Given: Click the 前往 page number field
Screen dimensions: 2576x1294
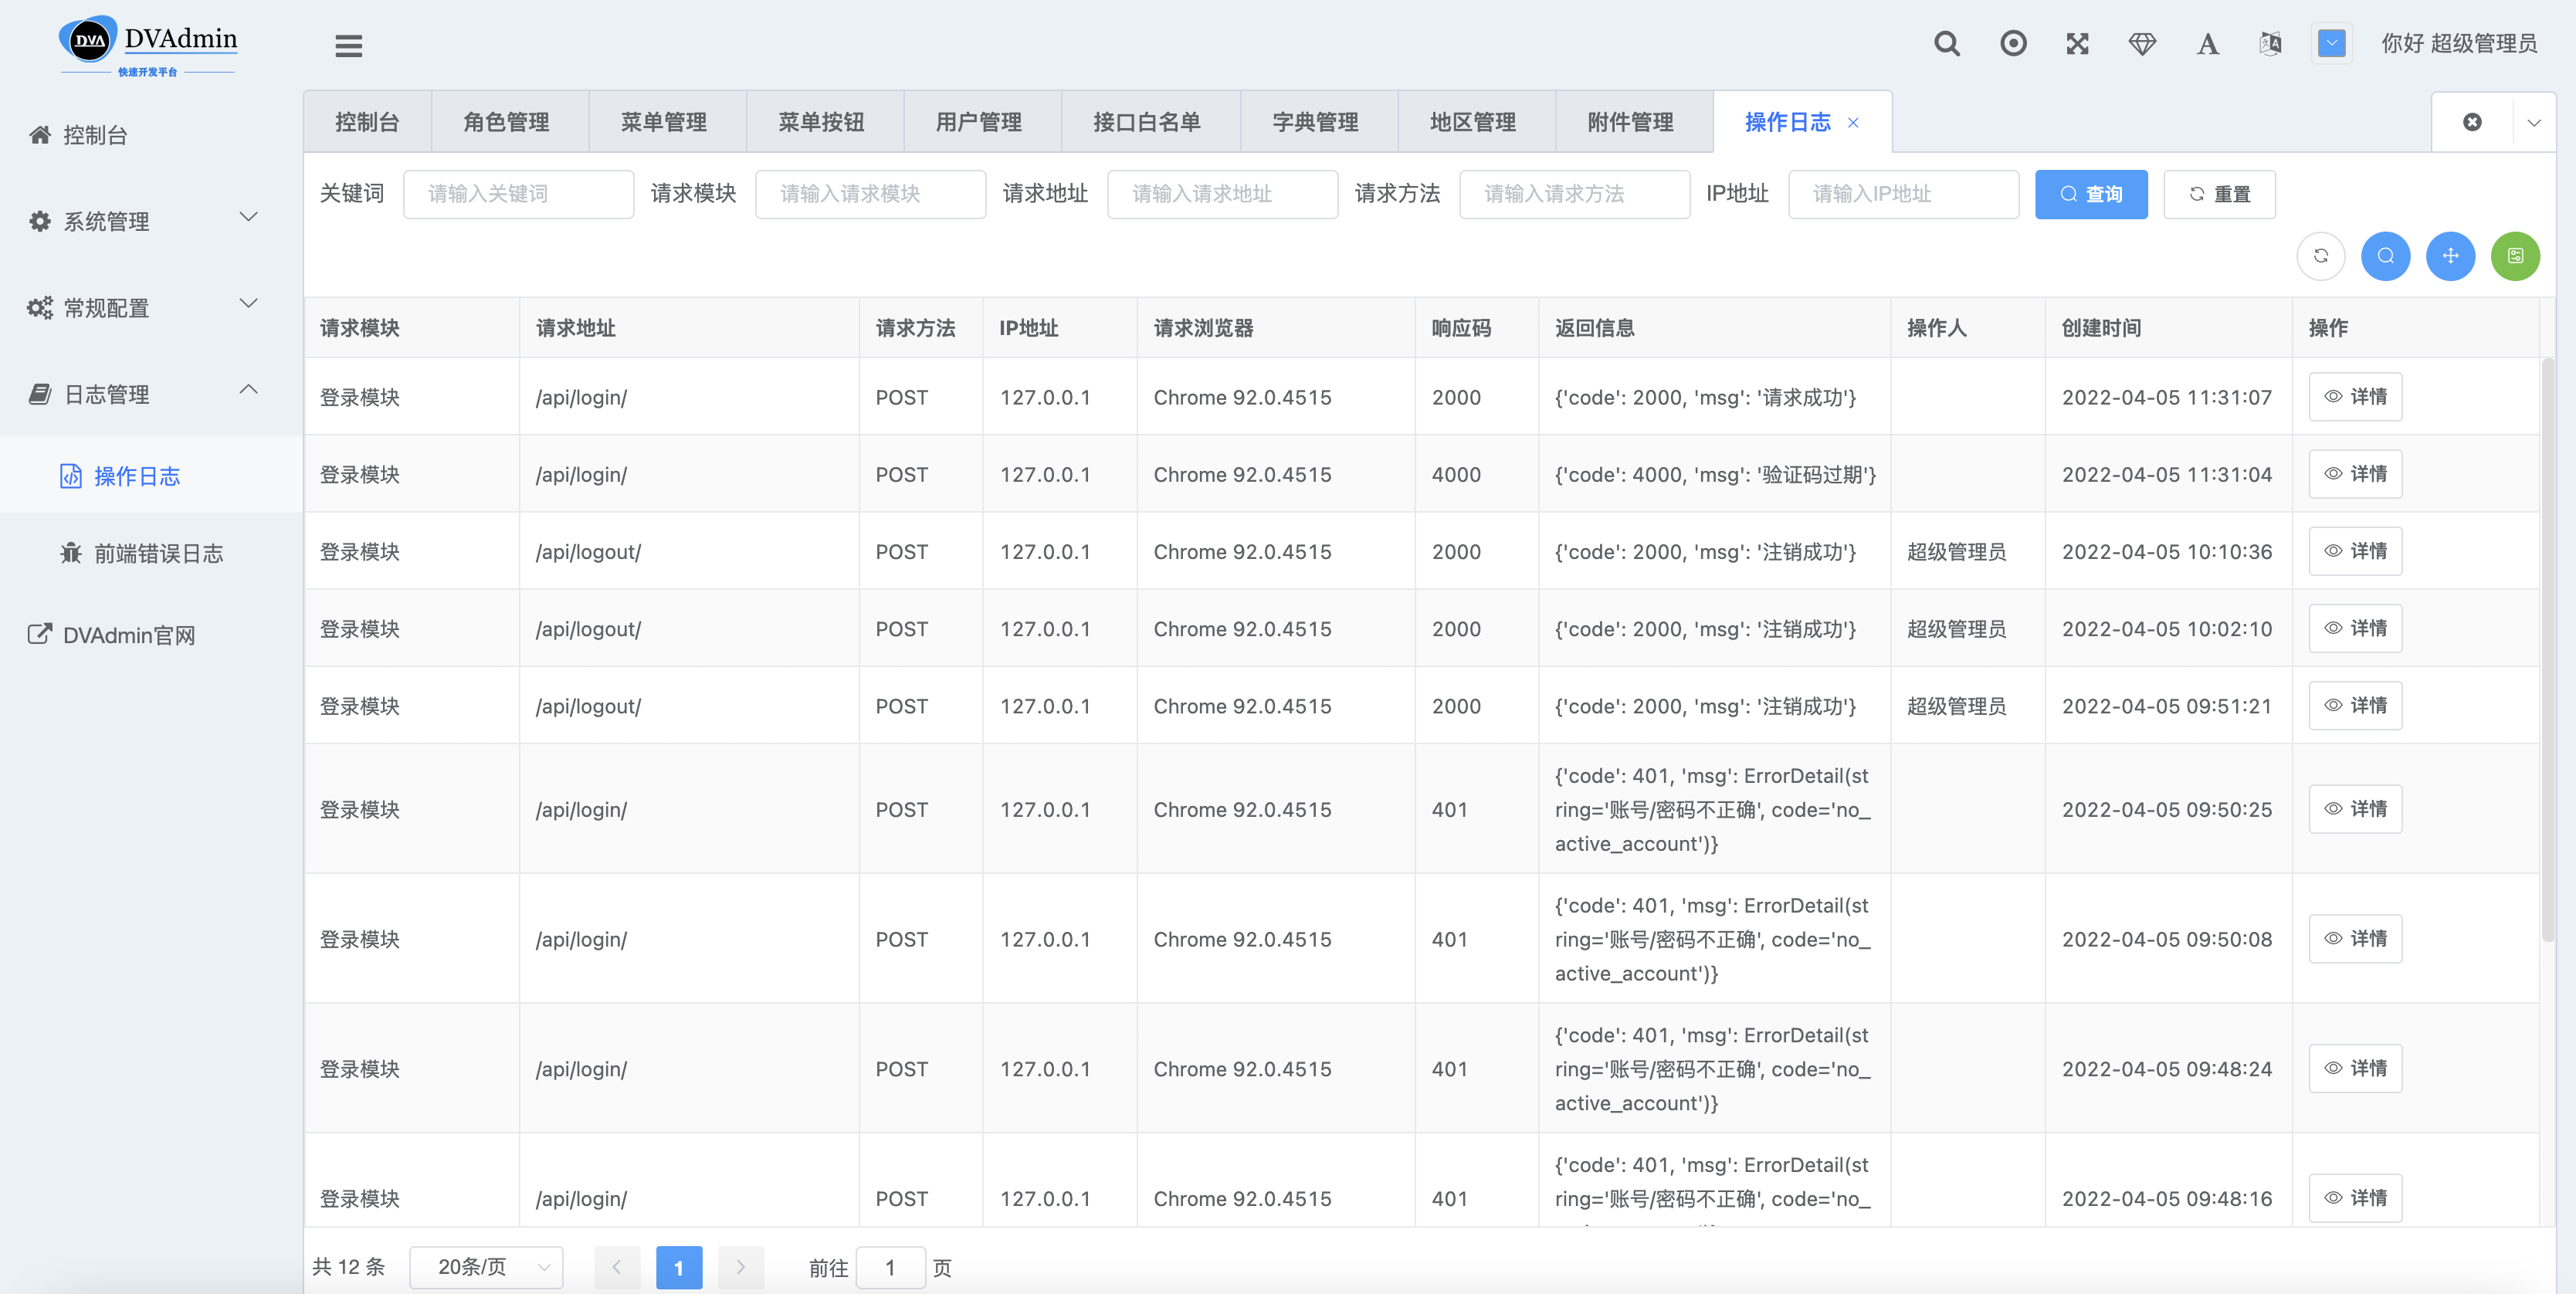Looking at the screenshot, I should point(890,1267).
